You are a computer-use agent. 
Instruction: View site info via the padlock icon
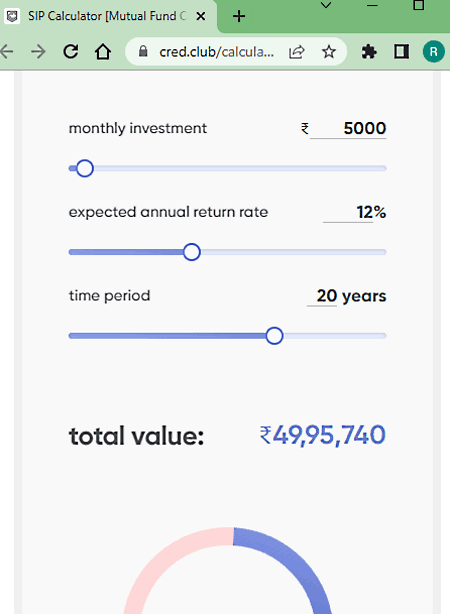pos(143,51)
